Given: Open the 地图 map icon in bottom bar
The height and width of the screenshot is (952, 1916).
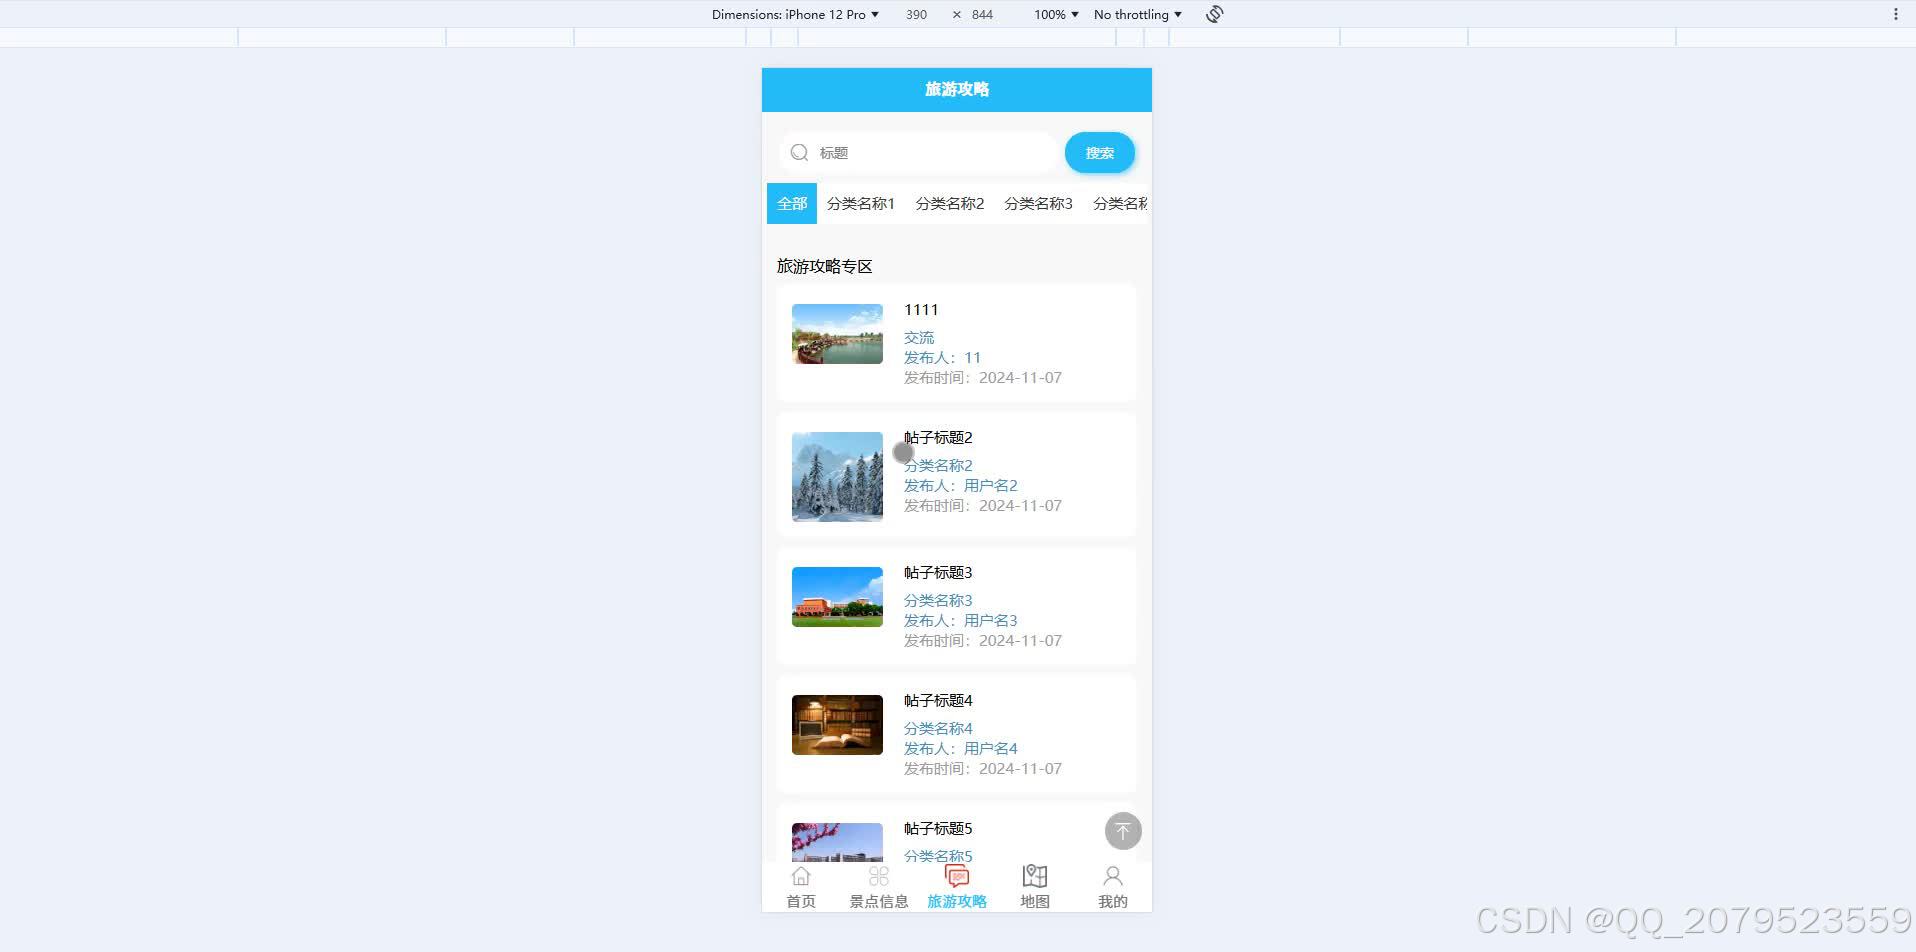Looking at the screenshot, I should point(1035,877).
